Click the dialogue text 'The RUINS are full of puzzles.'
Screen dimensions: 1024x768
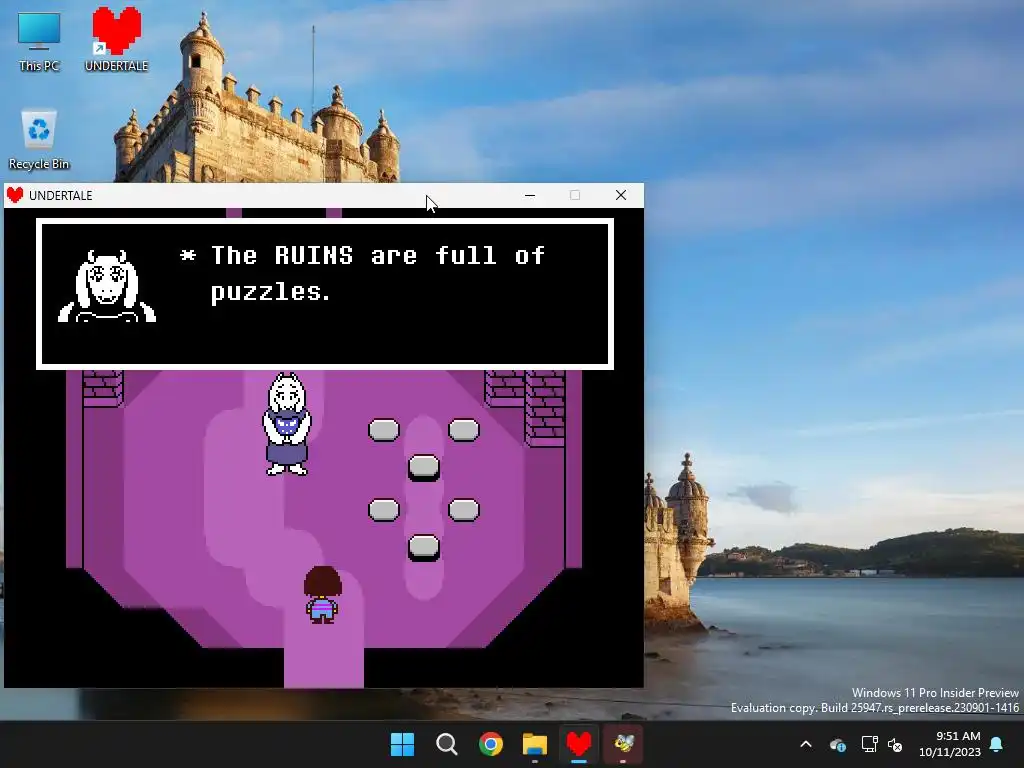(x=362, y=273)
